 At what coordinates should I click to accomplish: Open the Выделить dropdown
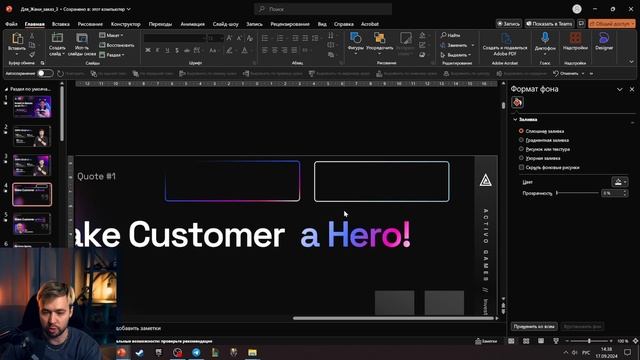pos(456,55)
